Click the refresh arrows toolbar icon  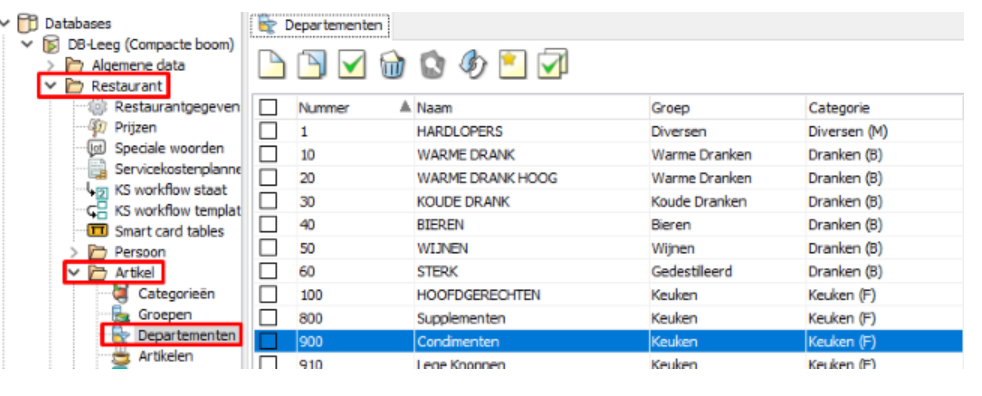tap(472, 64)
